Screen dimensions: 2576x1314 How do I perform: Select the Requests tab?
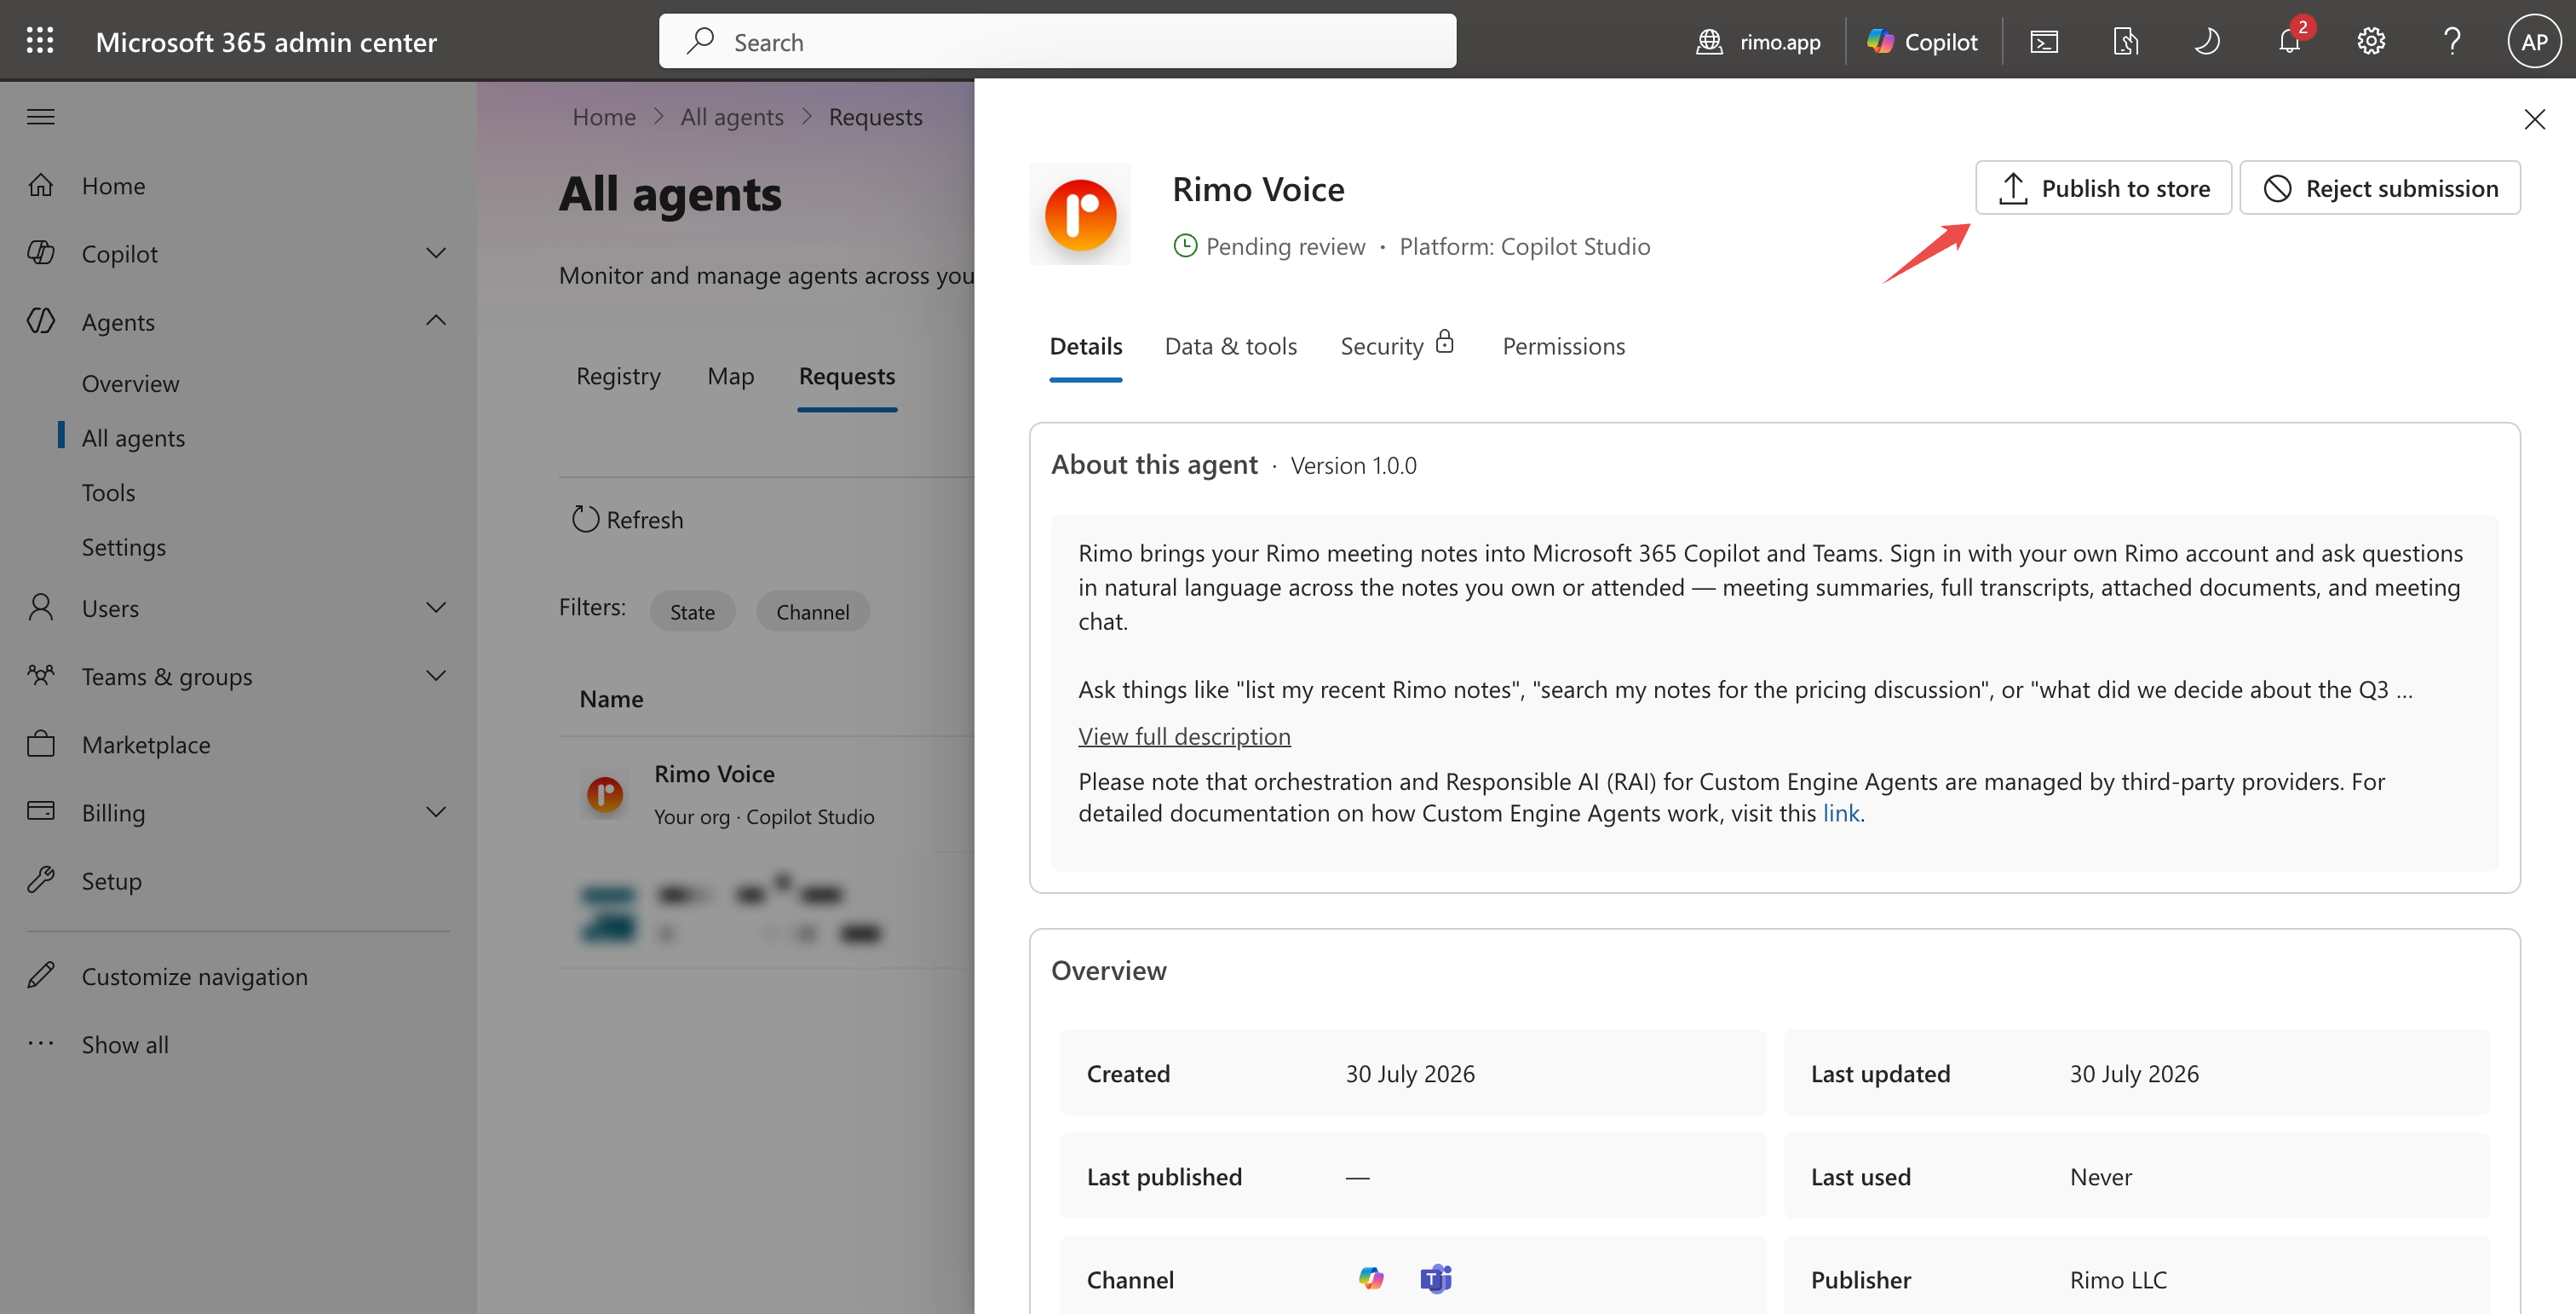847,376
